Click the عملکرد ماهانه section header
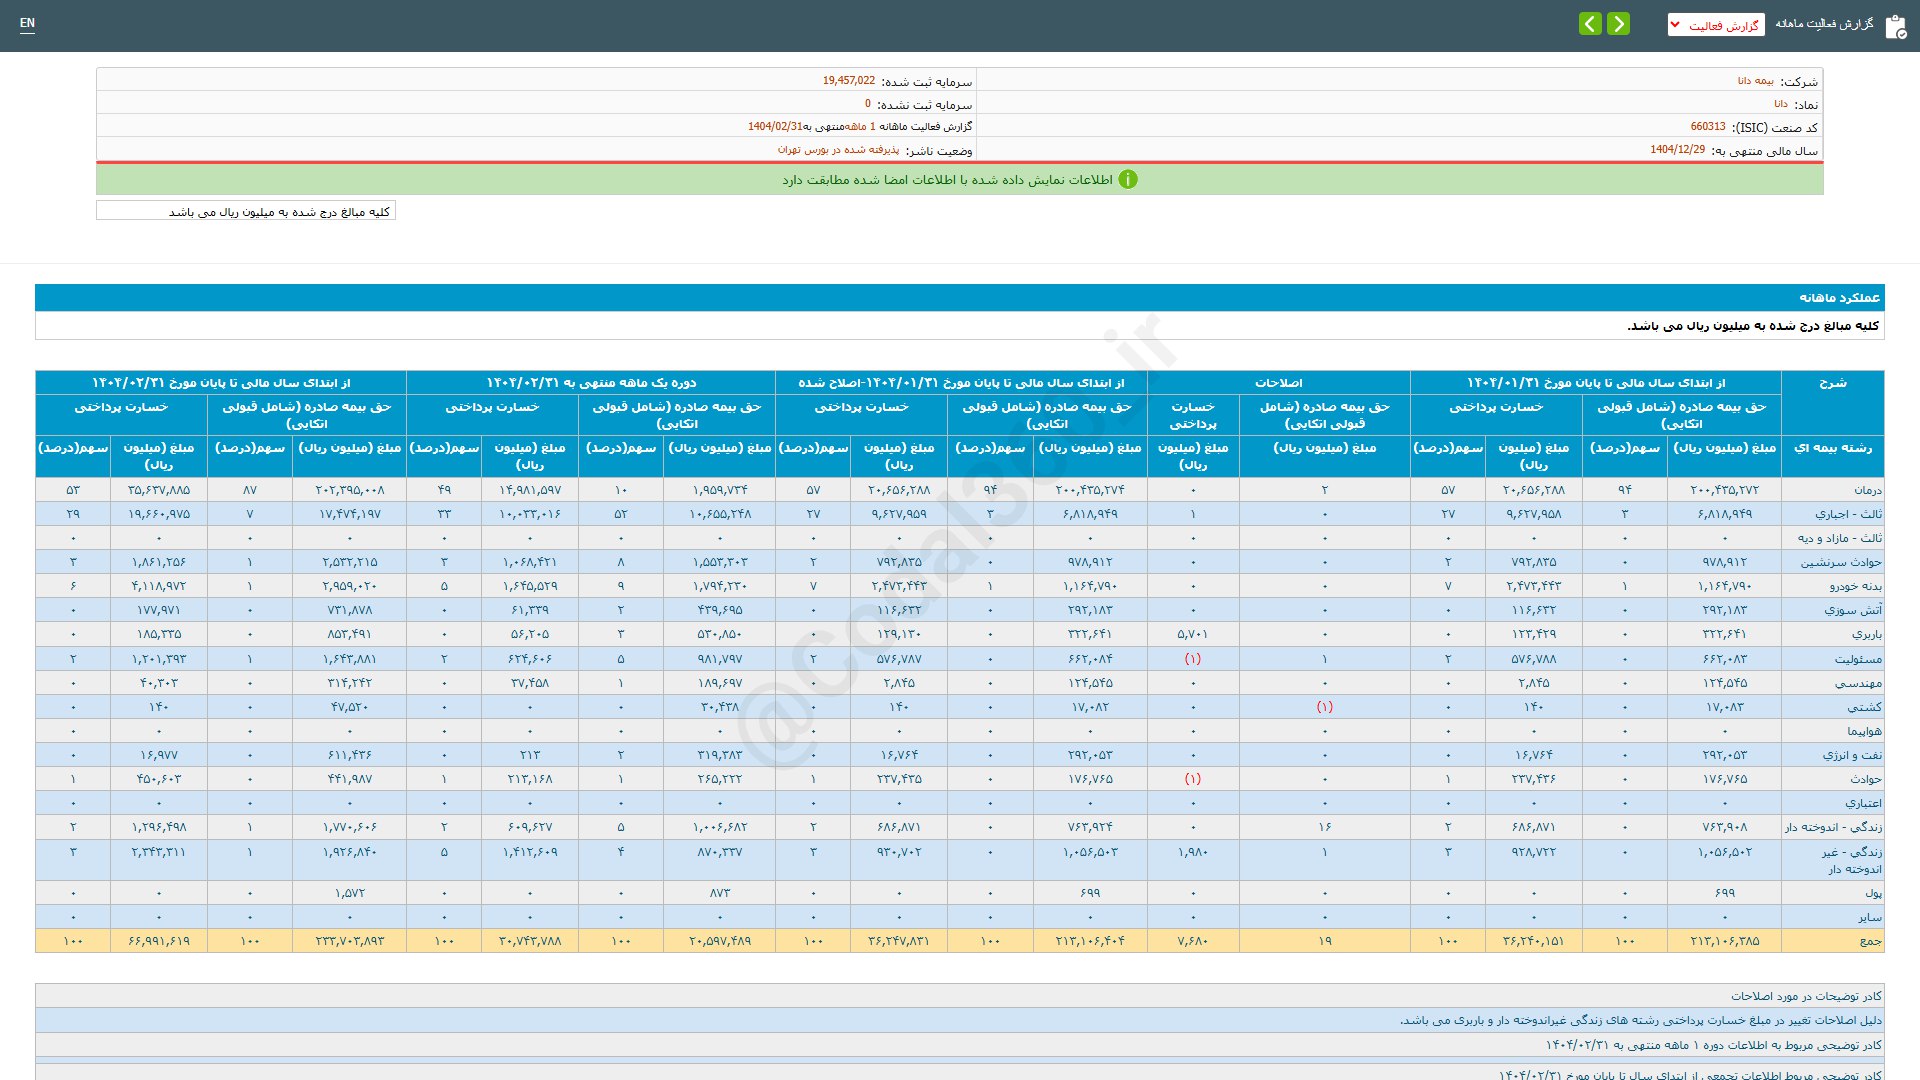Image resolution: width=1920 pixels, height=1080 pixels. click(x=1839, y=298)
